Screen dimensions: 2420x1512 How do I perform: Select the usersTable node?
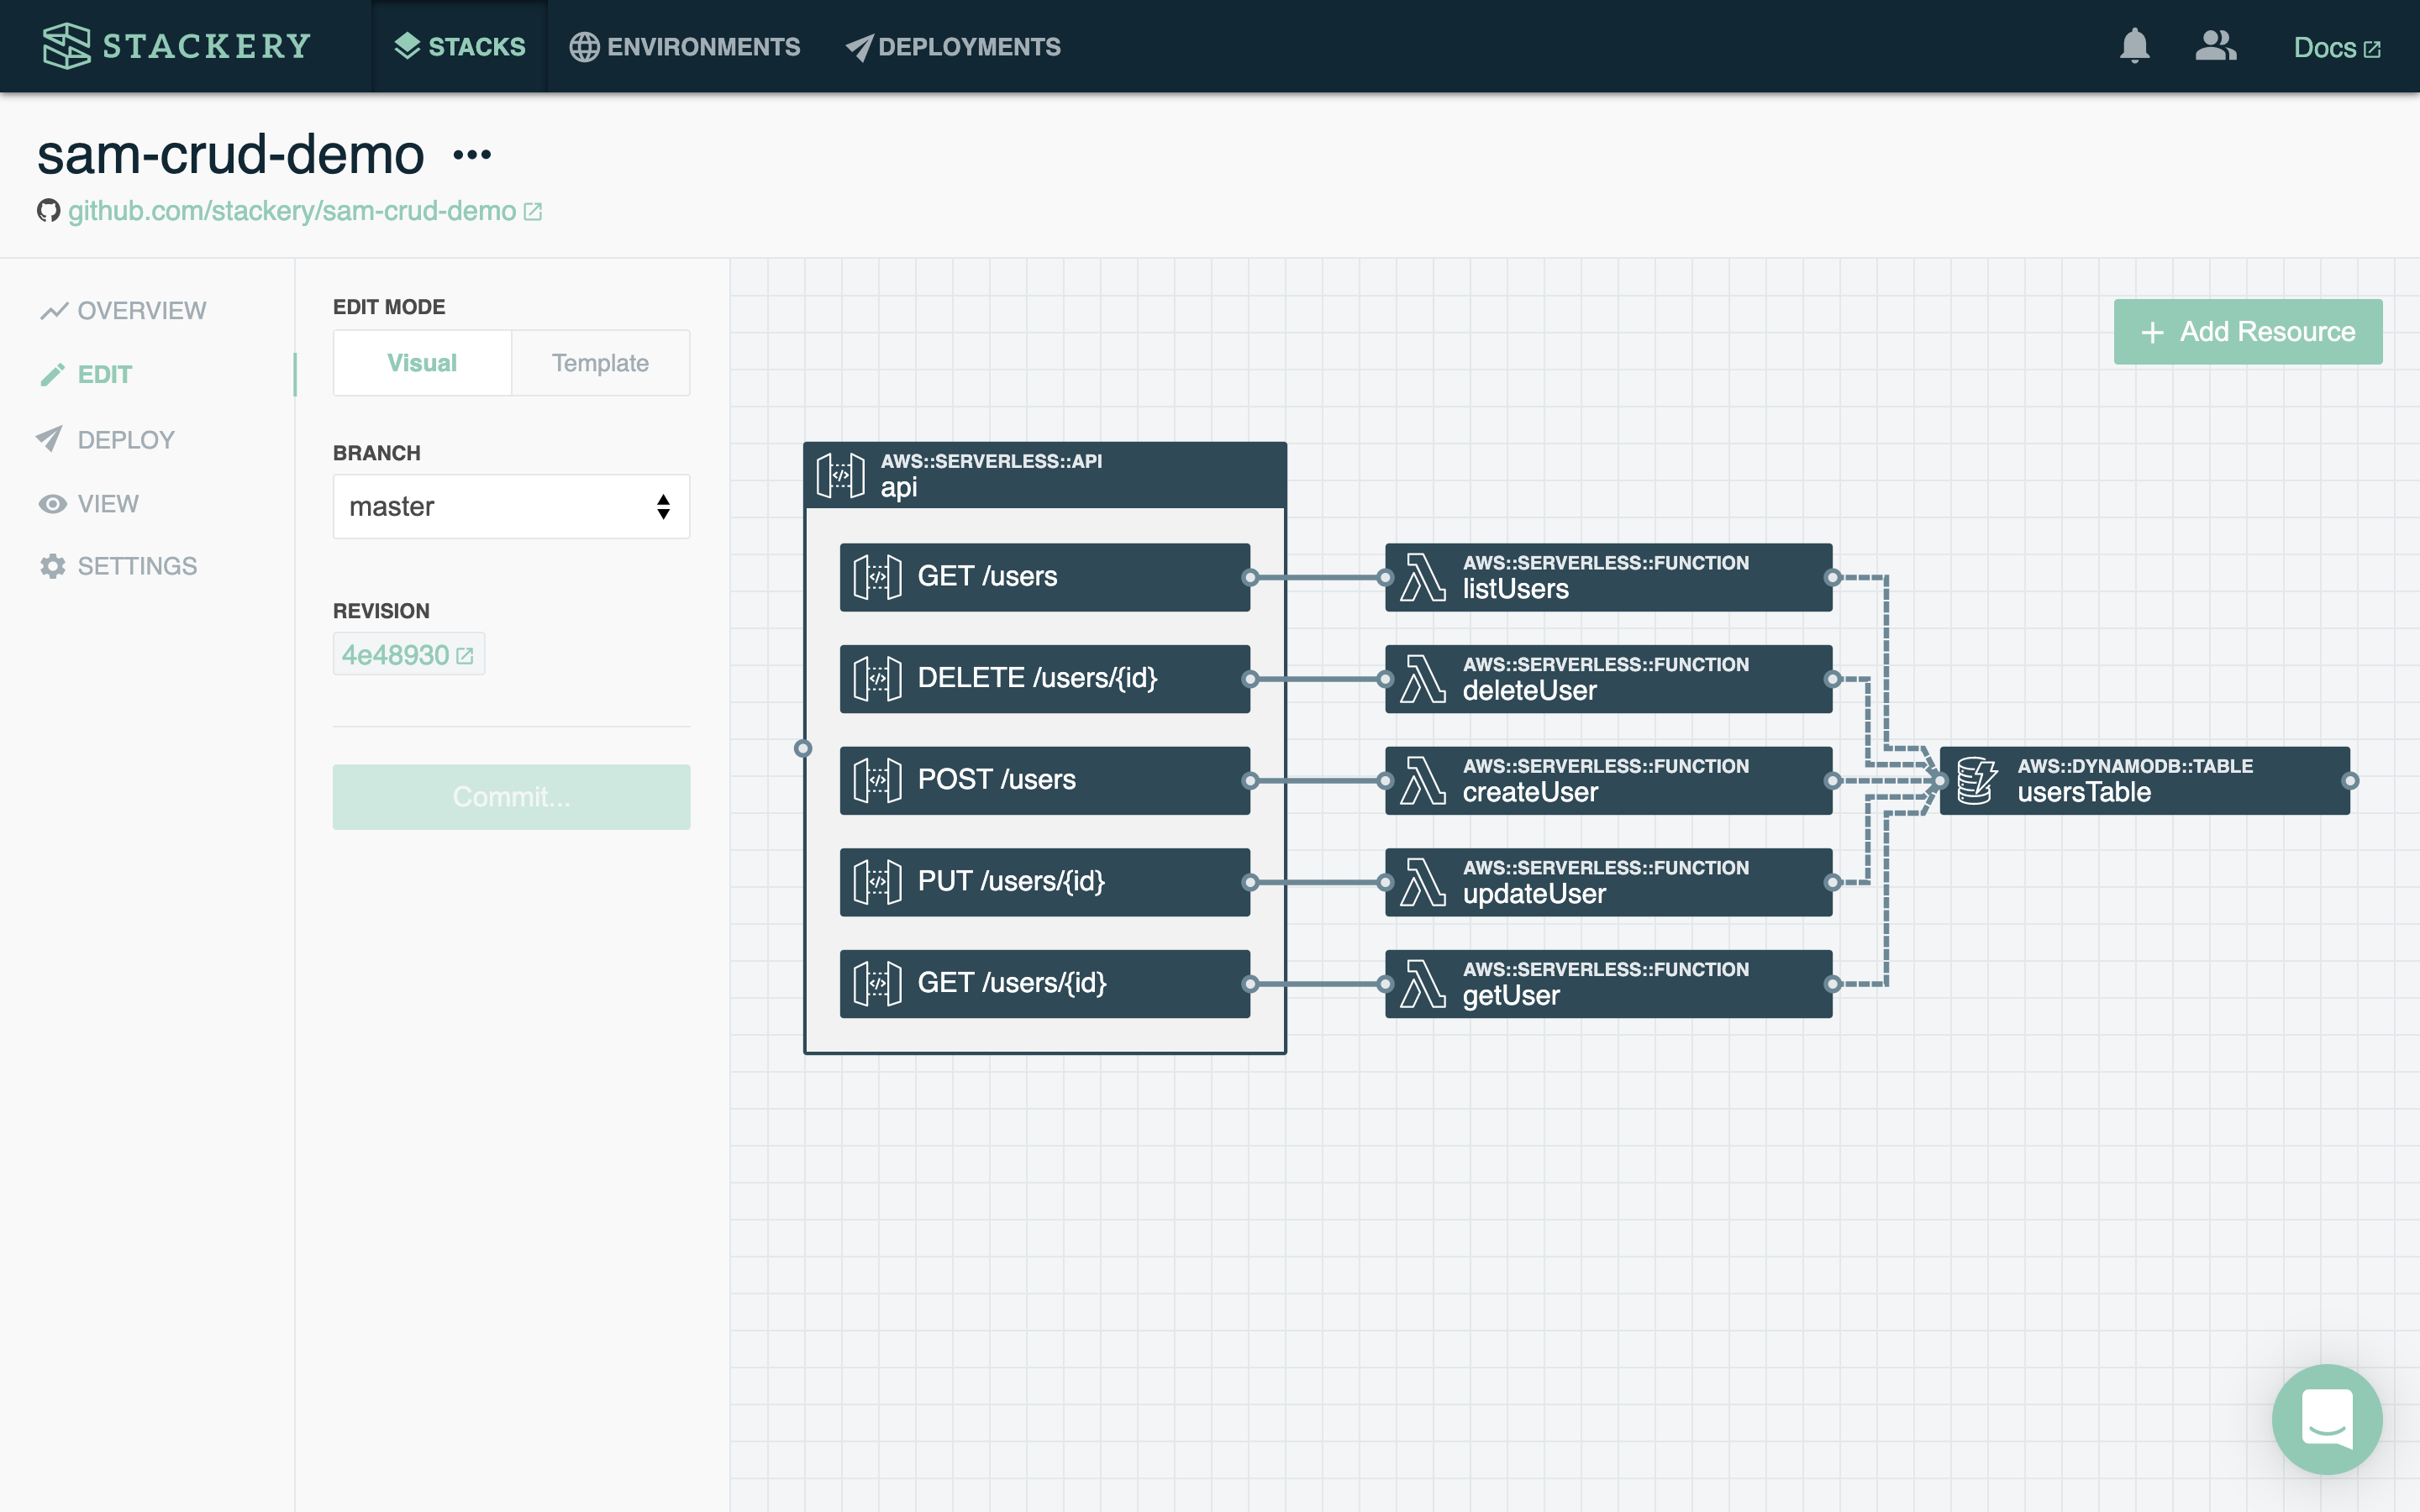pos(2144,781)
